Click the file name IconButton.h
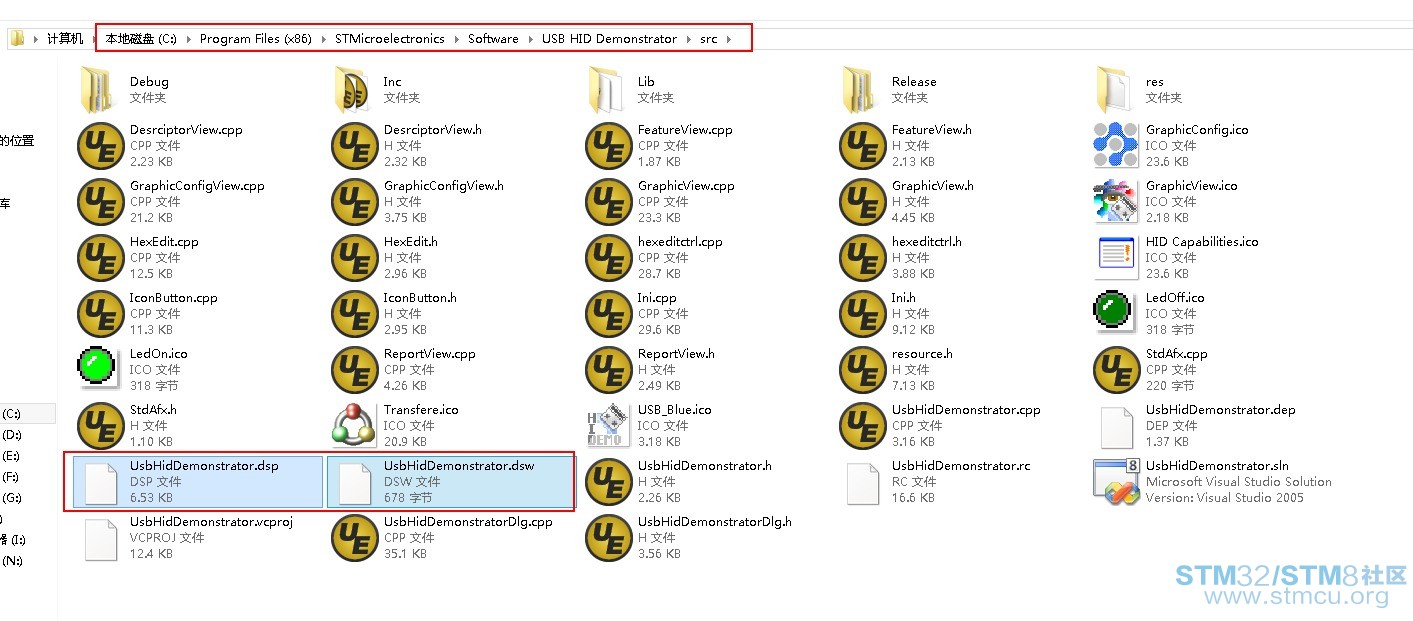Image resolution: width=1413 pixels, height=621 pixels. (420, 298)
